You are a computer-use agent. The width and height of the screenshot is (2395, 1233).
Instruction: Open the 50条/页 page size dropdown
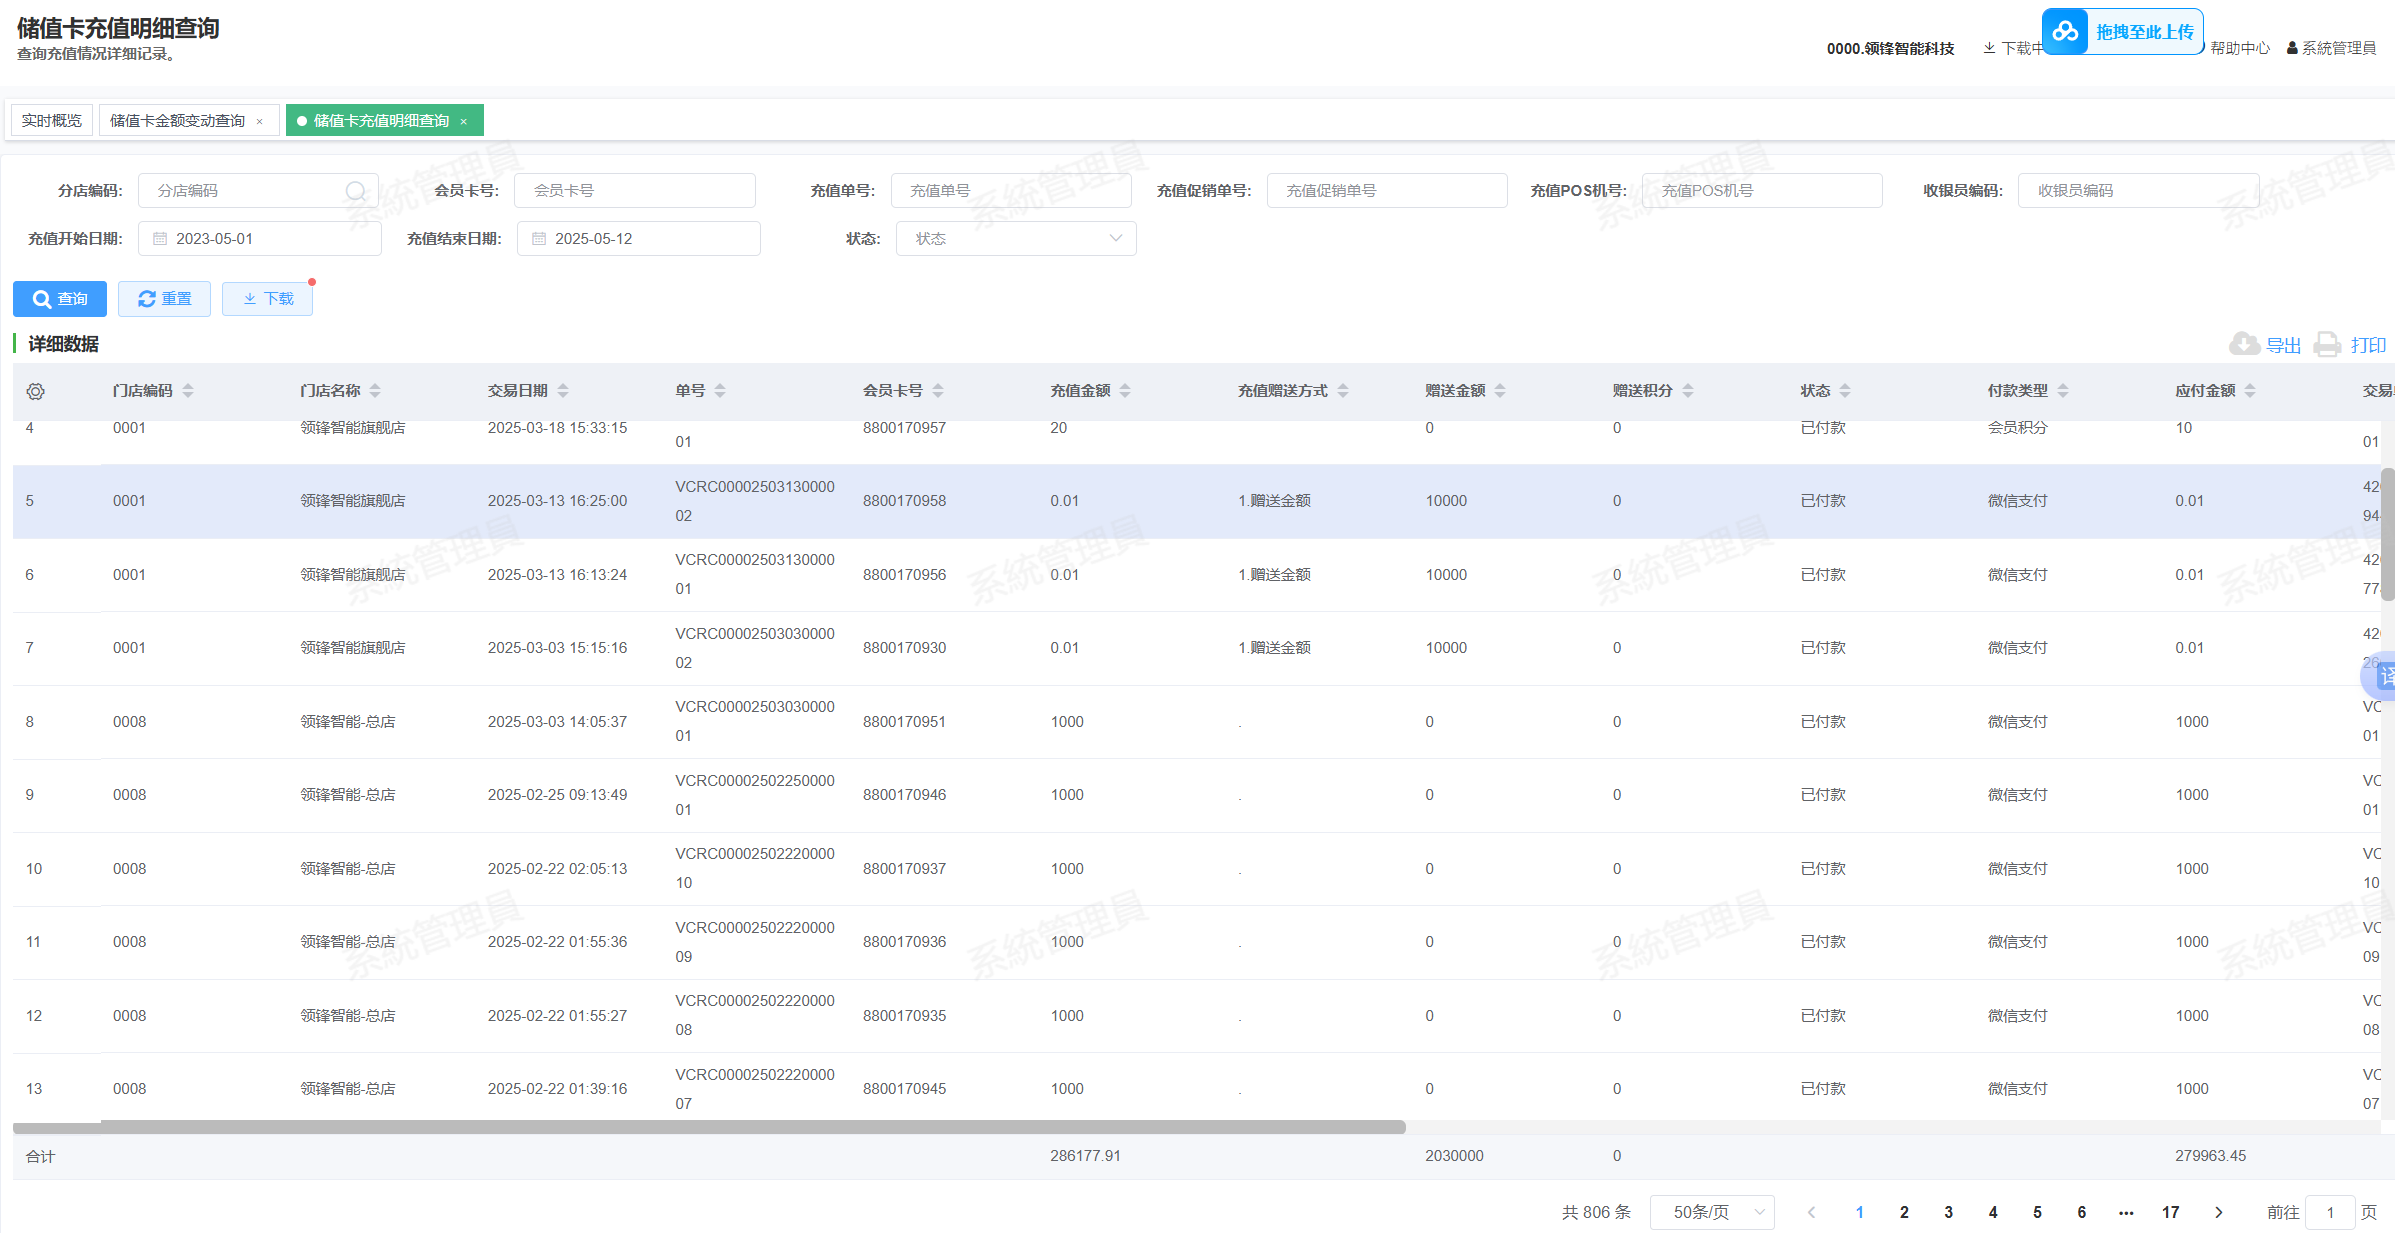coord(1711,1212)
